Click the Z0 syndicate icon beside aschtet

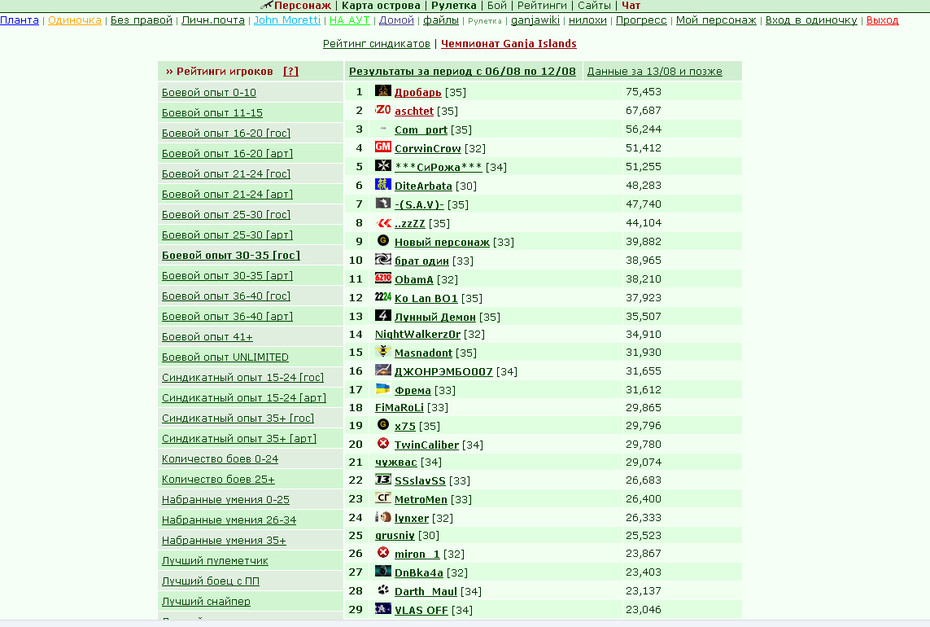(383, 110)
